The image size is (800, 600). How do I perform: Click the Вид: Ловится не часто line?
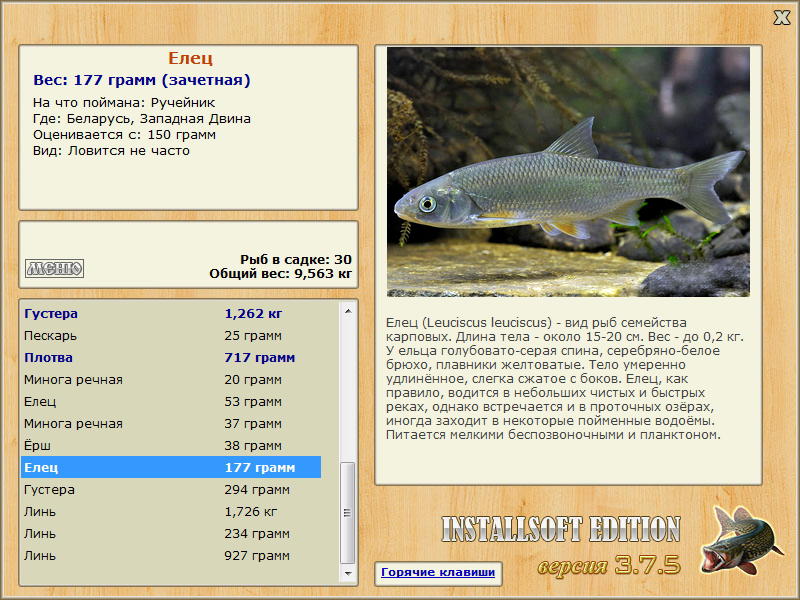pyautogui.click(x=111, y=151)
